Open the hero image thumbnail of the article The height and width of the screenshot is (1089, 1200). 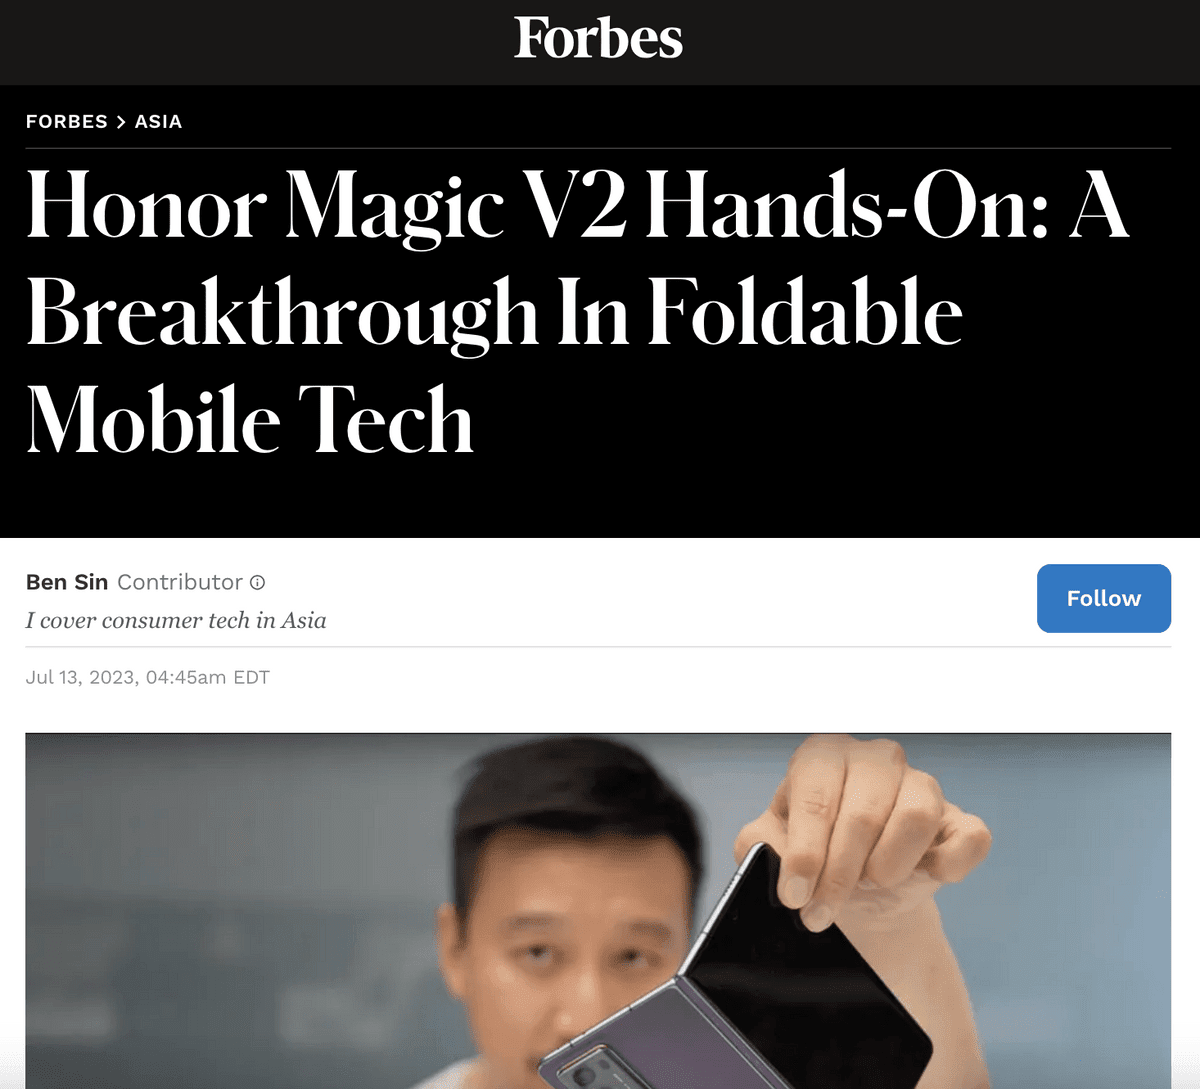pyautogui.click(x=598, y=911)
